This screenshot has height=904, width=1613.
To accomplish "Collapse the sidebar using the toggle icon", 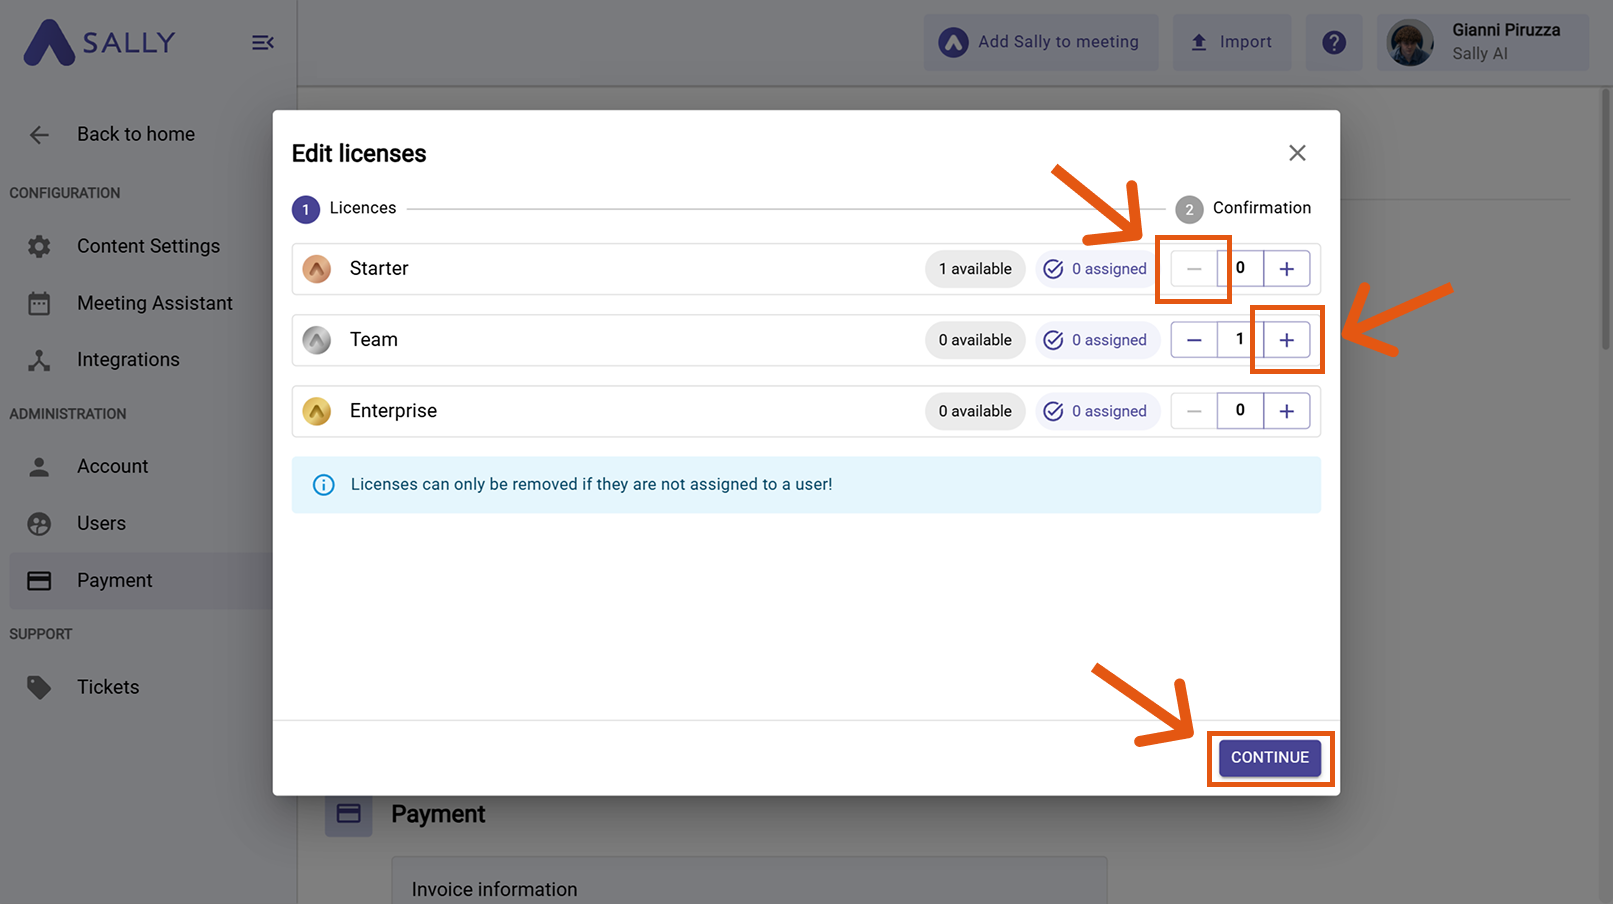I will pos(262,42).
